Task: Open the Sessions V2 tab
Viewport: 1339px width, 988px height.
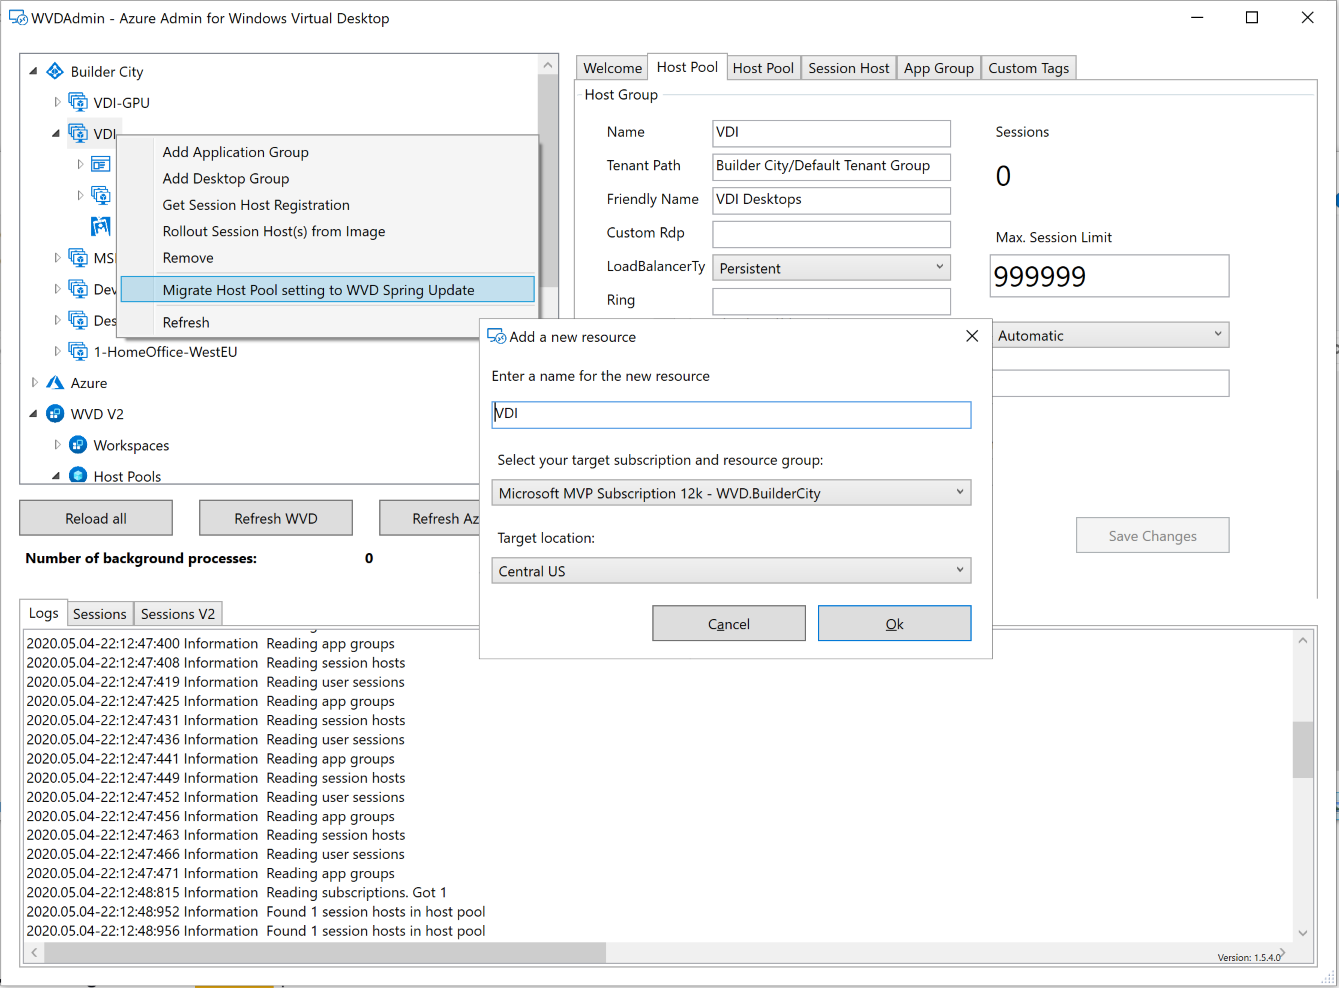Action: [177, 614]
